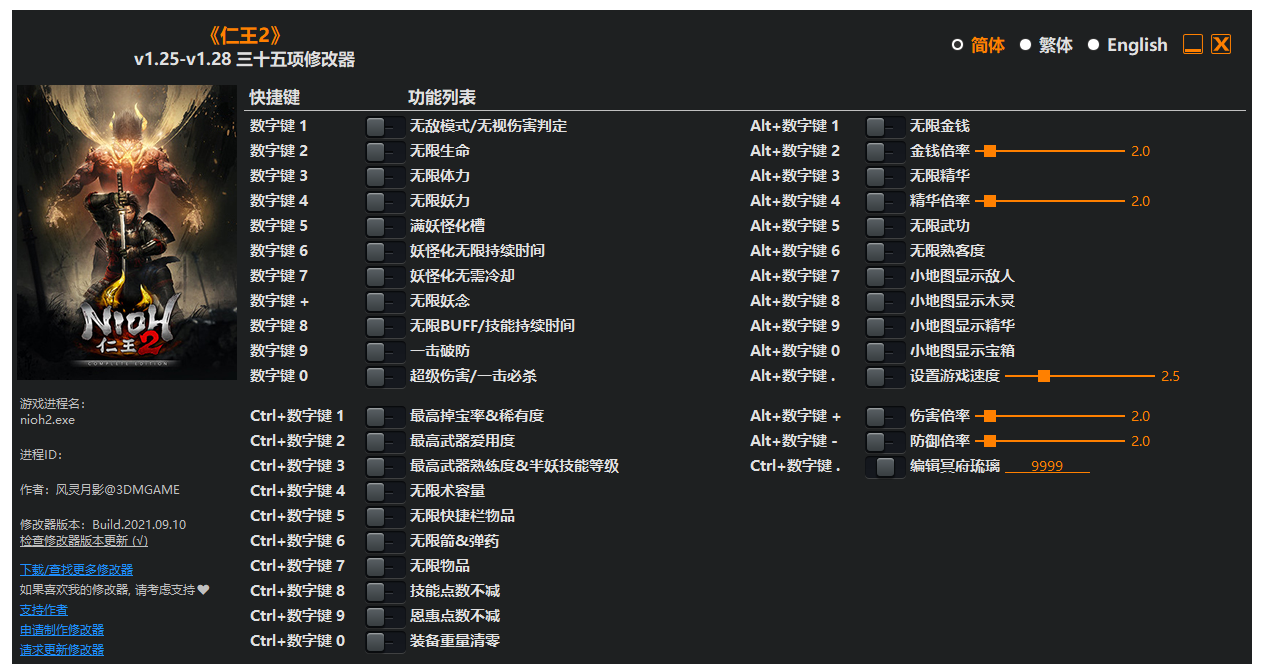The image size is (1266, 664).
Task: Open 检查修改器版本更新 link
Action: tap(84, 541)
